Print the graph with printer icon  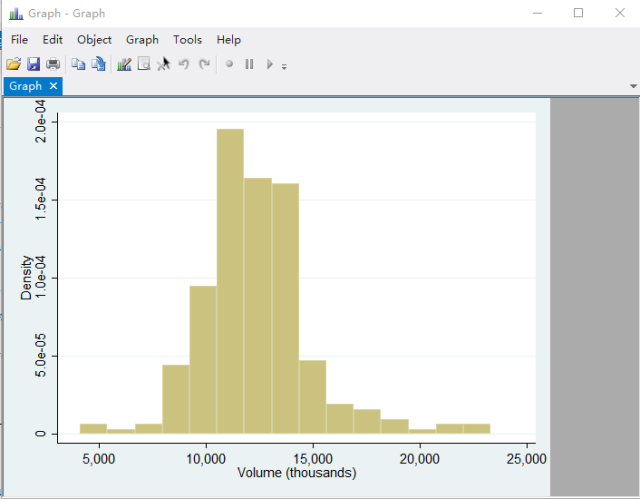click(x=53, y=64)
